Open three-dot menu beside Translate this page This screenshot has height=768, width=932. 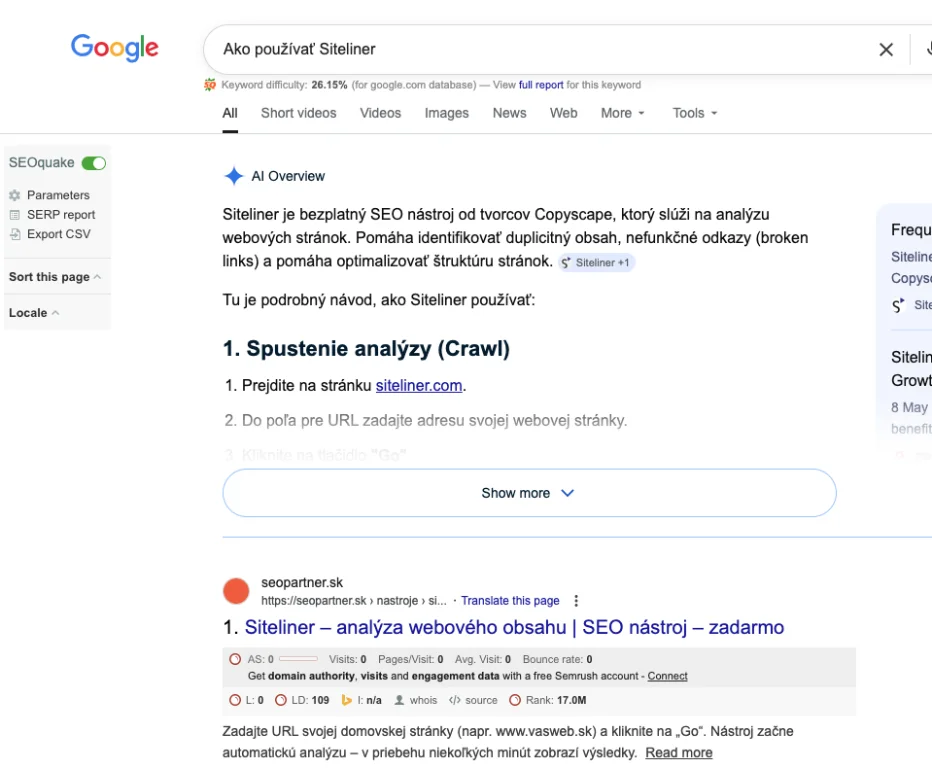[575, 601]
